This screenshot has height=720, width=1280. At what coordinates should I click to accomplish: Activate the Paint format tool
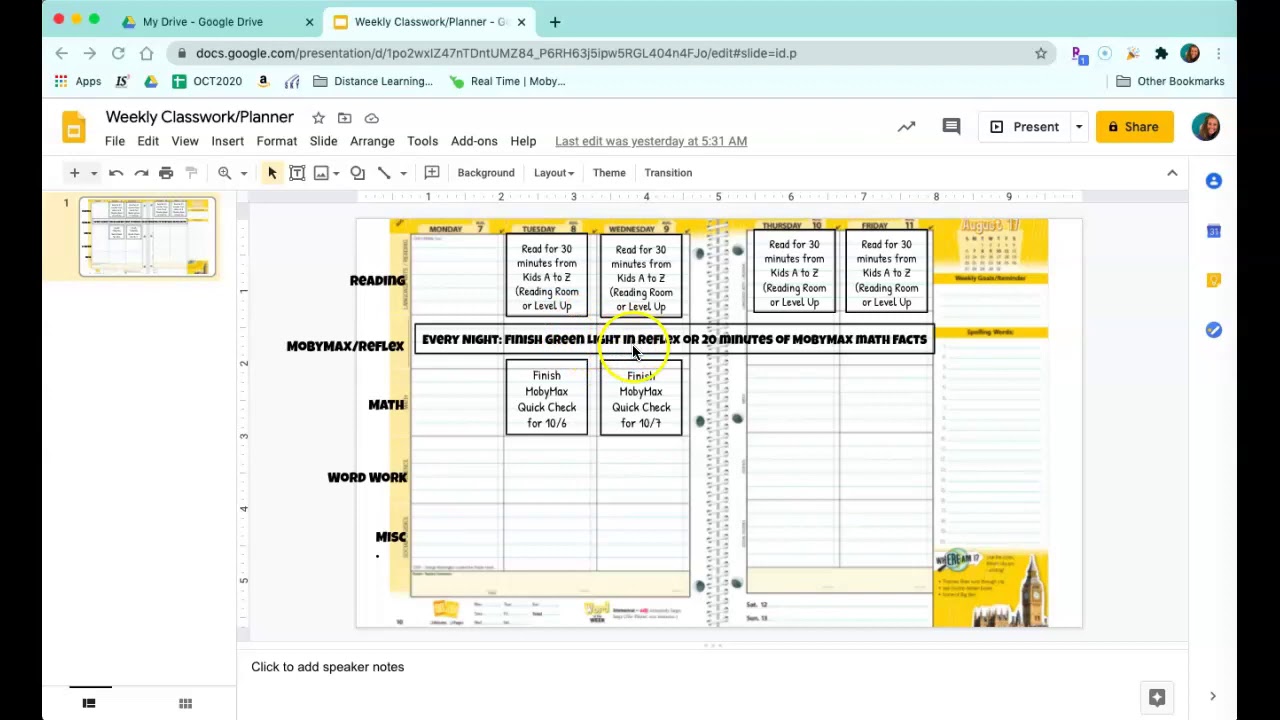coord(191,173)
